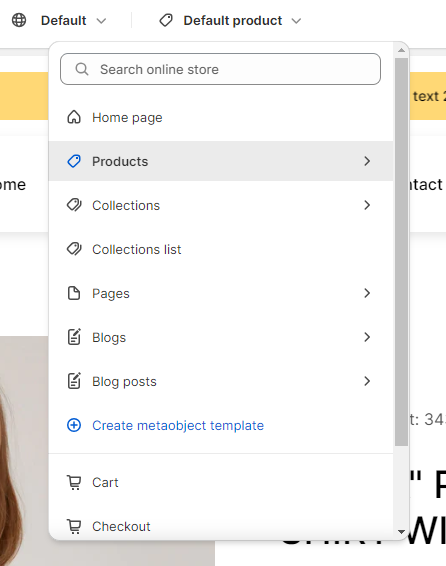Expand the Blogs submenu arrow
446x566 pixels.
tap(367, 337)
